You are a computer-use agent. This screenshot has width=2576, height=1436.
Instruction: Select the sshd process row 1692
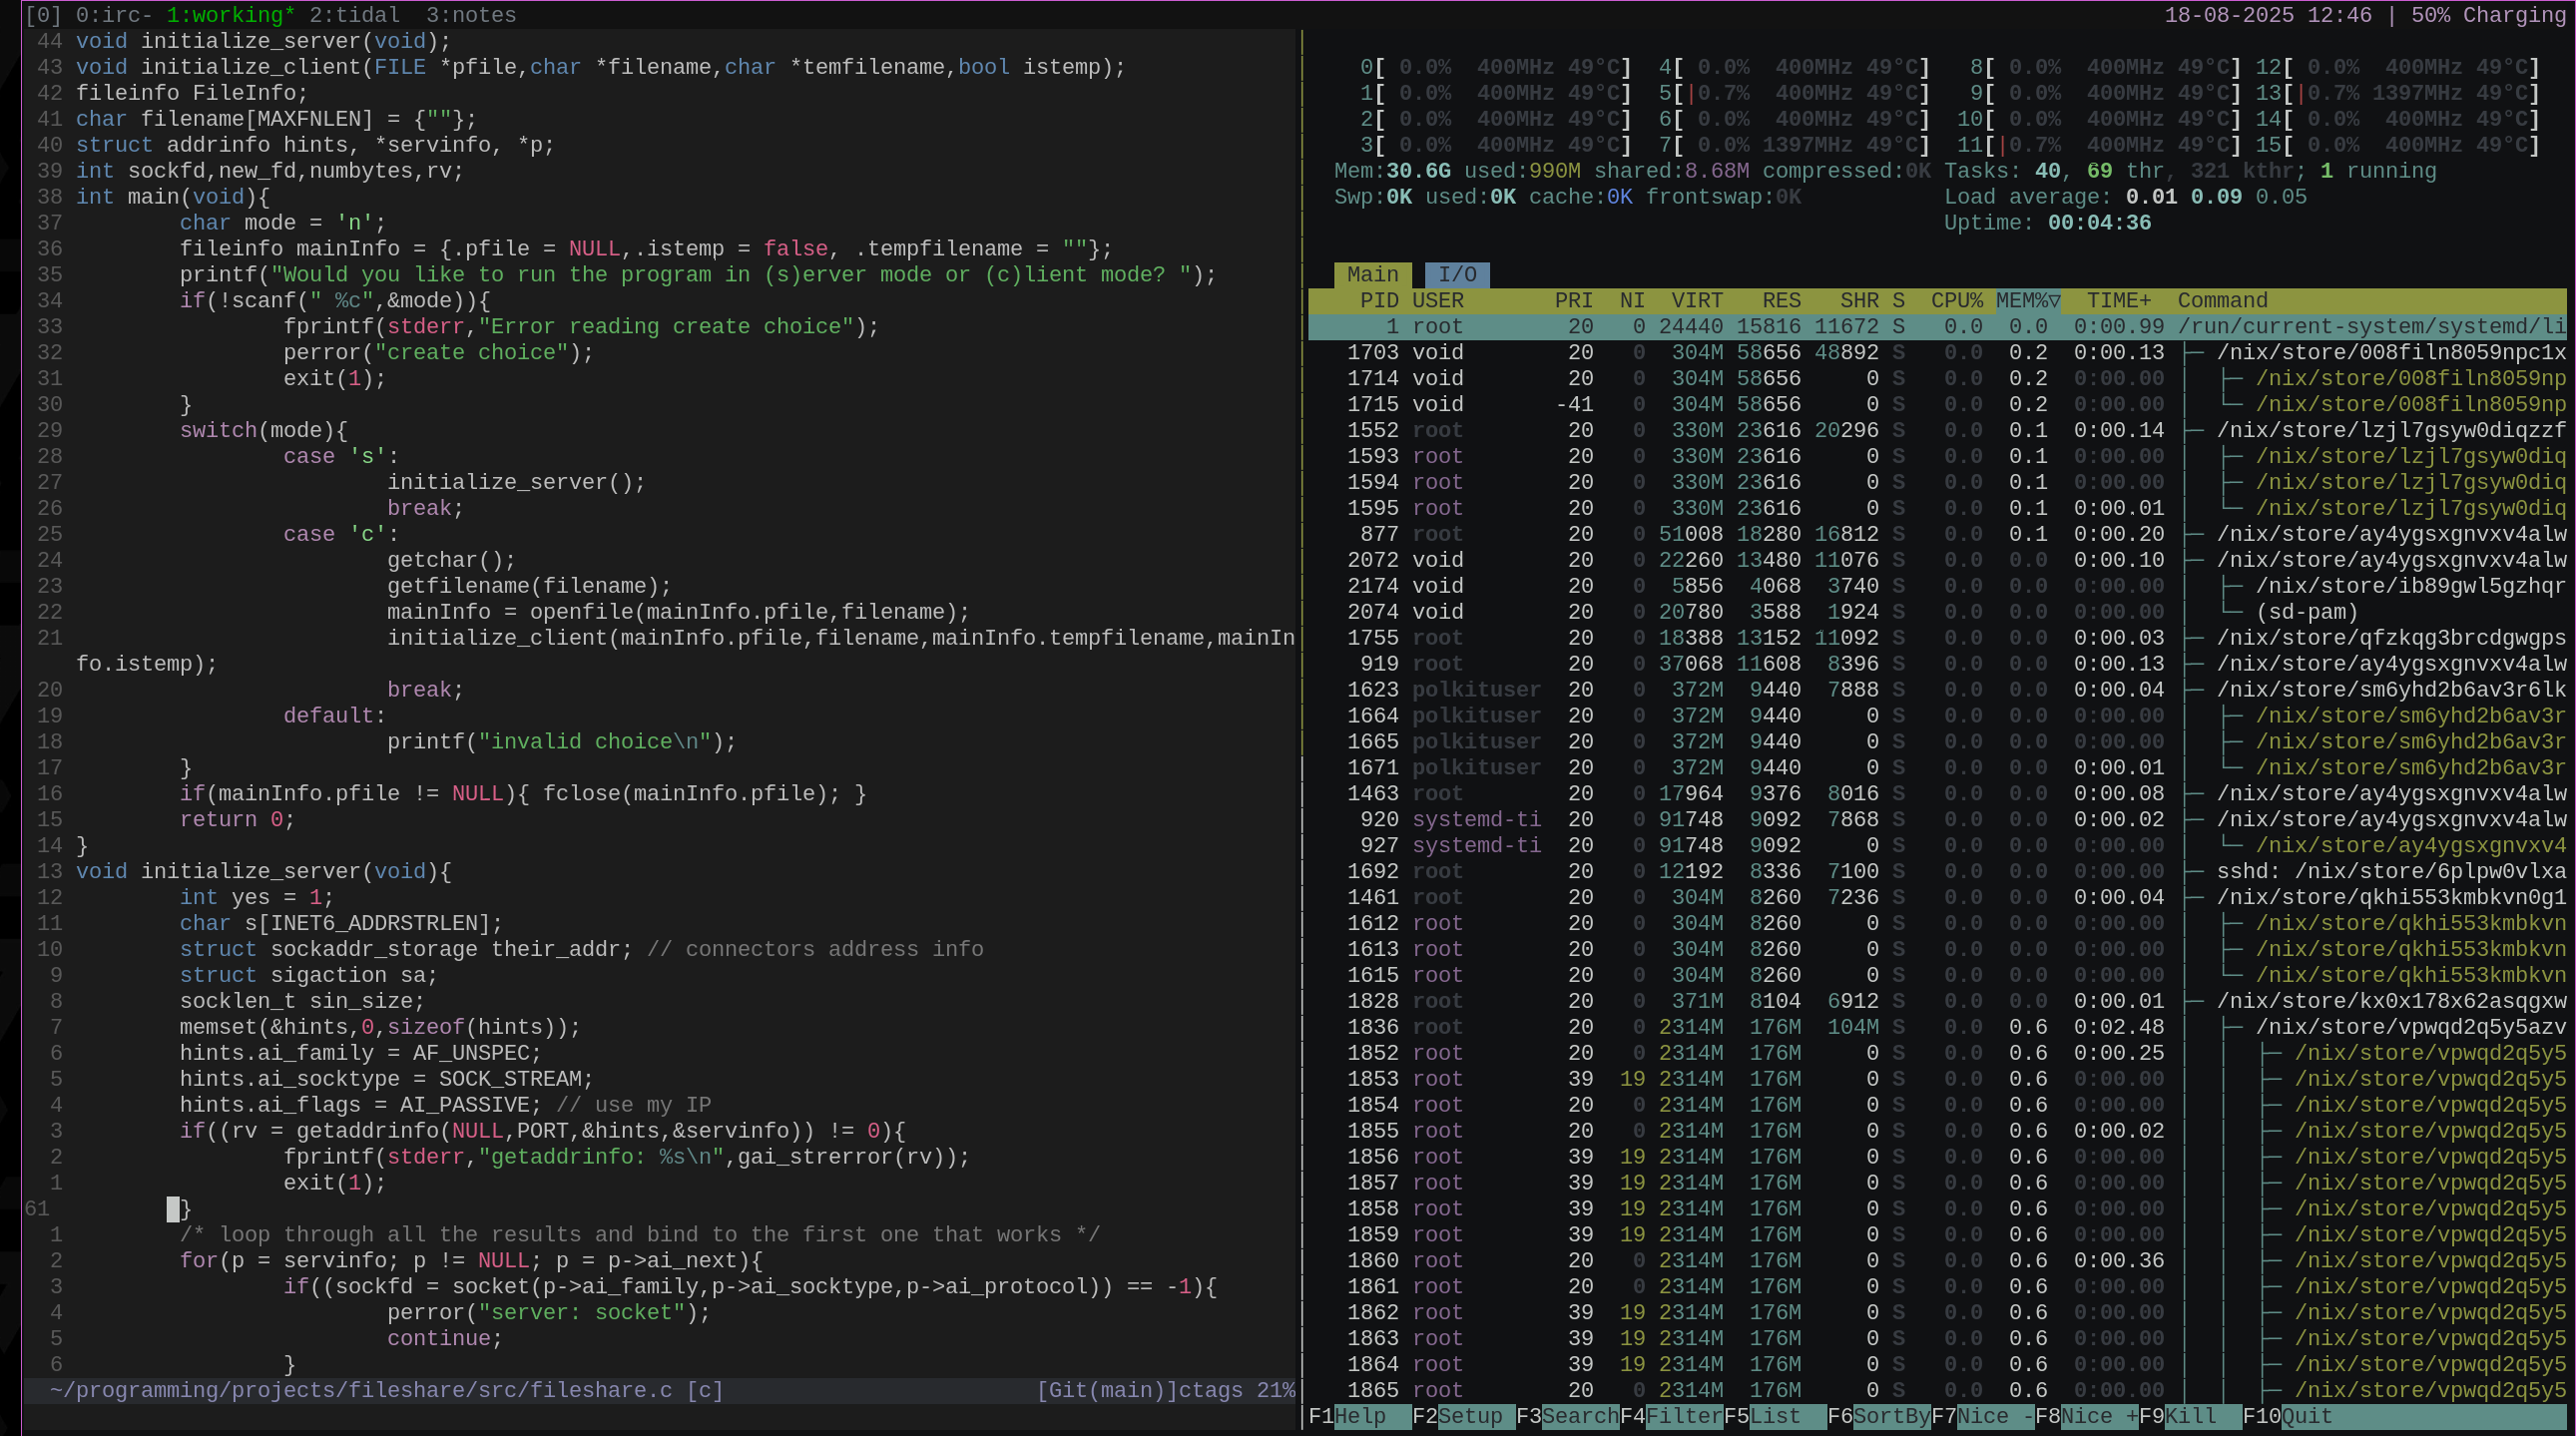(1373, 871)
